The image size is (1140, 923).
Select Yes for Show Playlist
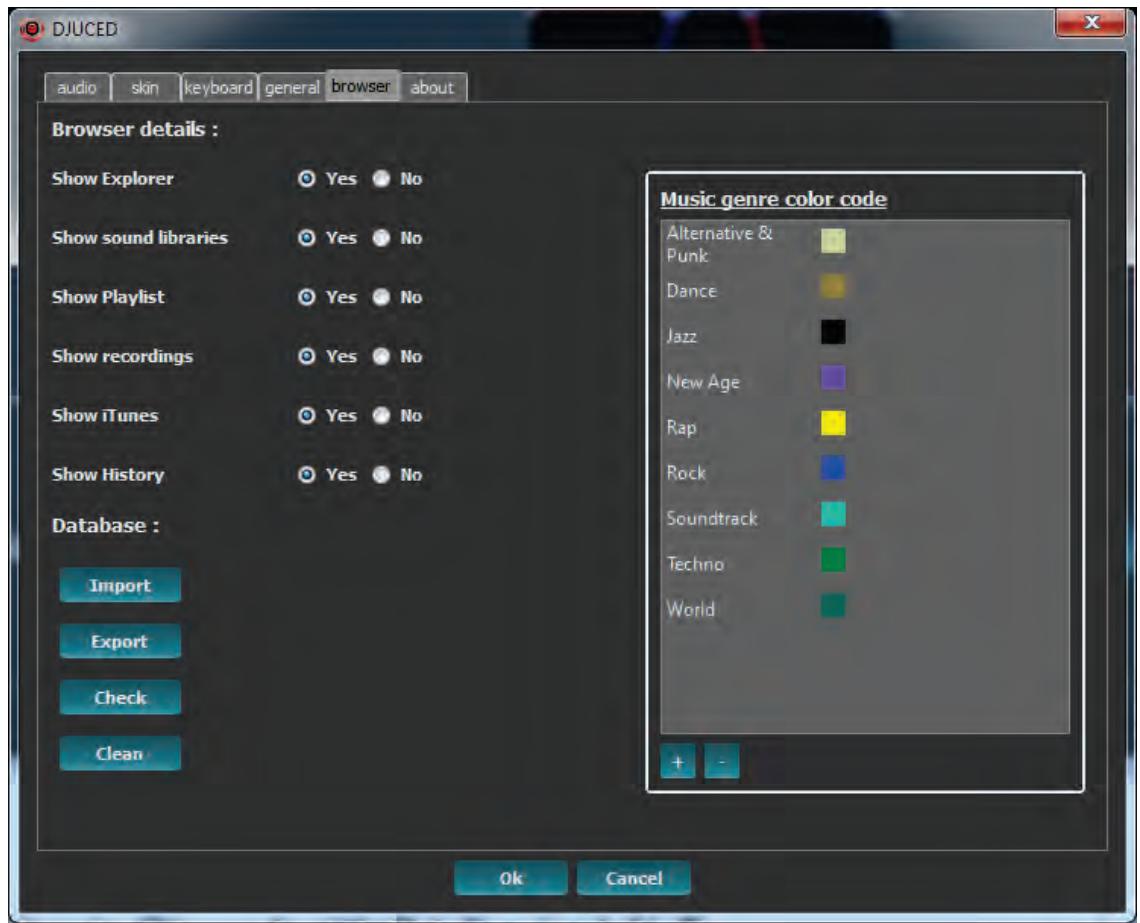(x=307, y=297)
